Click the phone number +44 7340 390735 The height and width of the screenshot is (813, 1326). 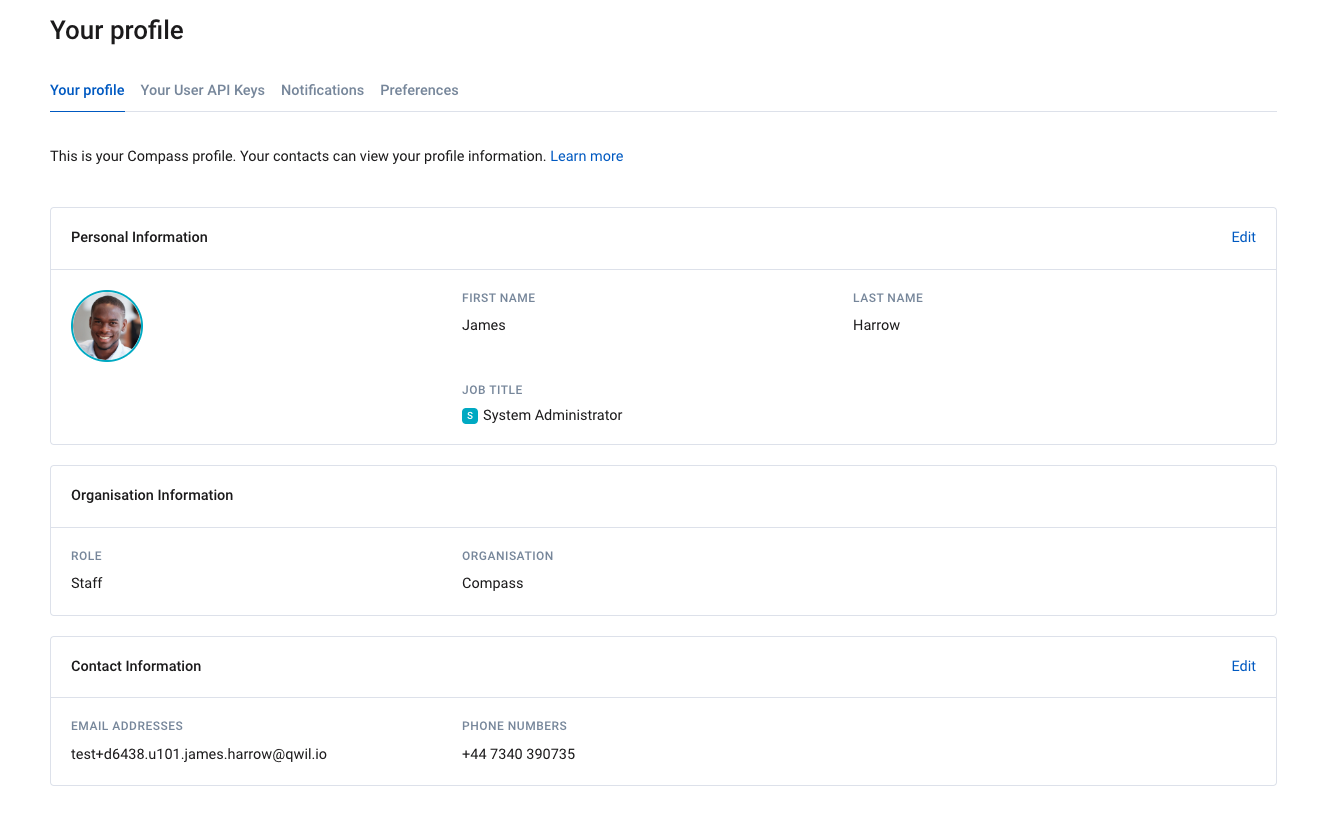click(x=518, y=754)
